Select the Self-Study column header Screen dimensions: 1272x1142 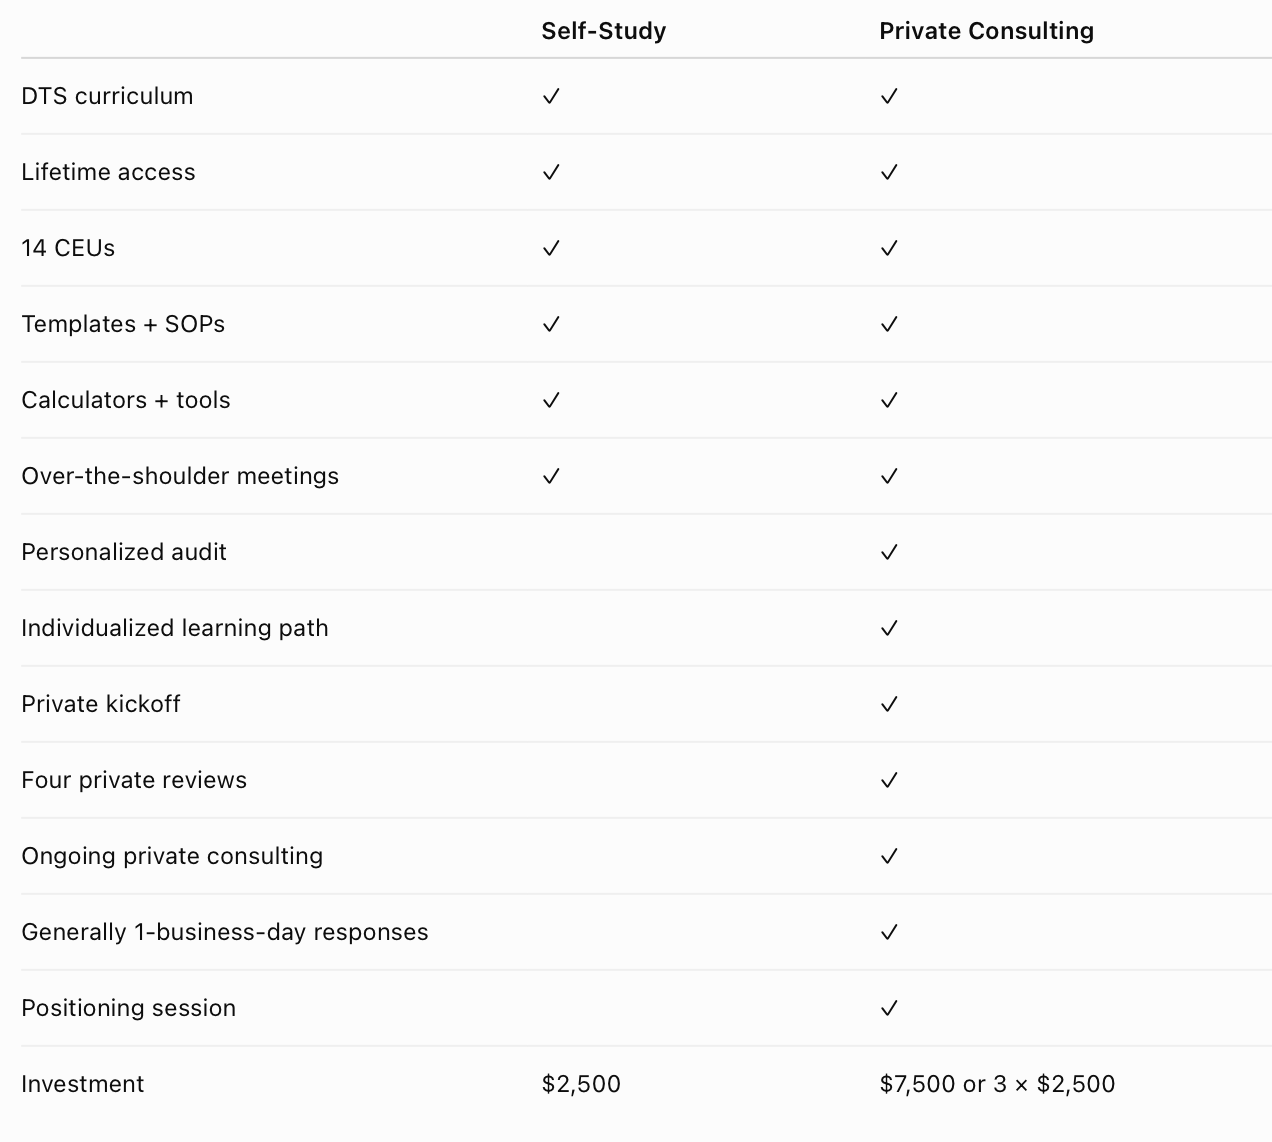click(604, 31)
